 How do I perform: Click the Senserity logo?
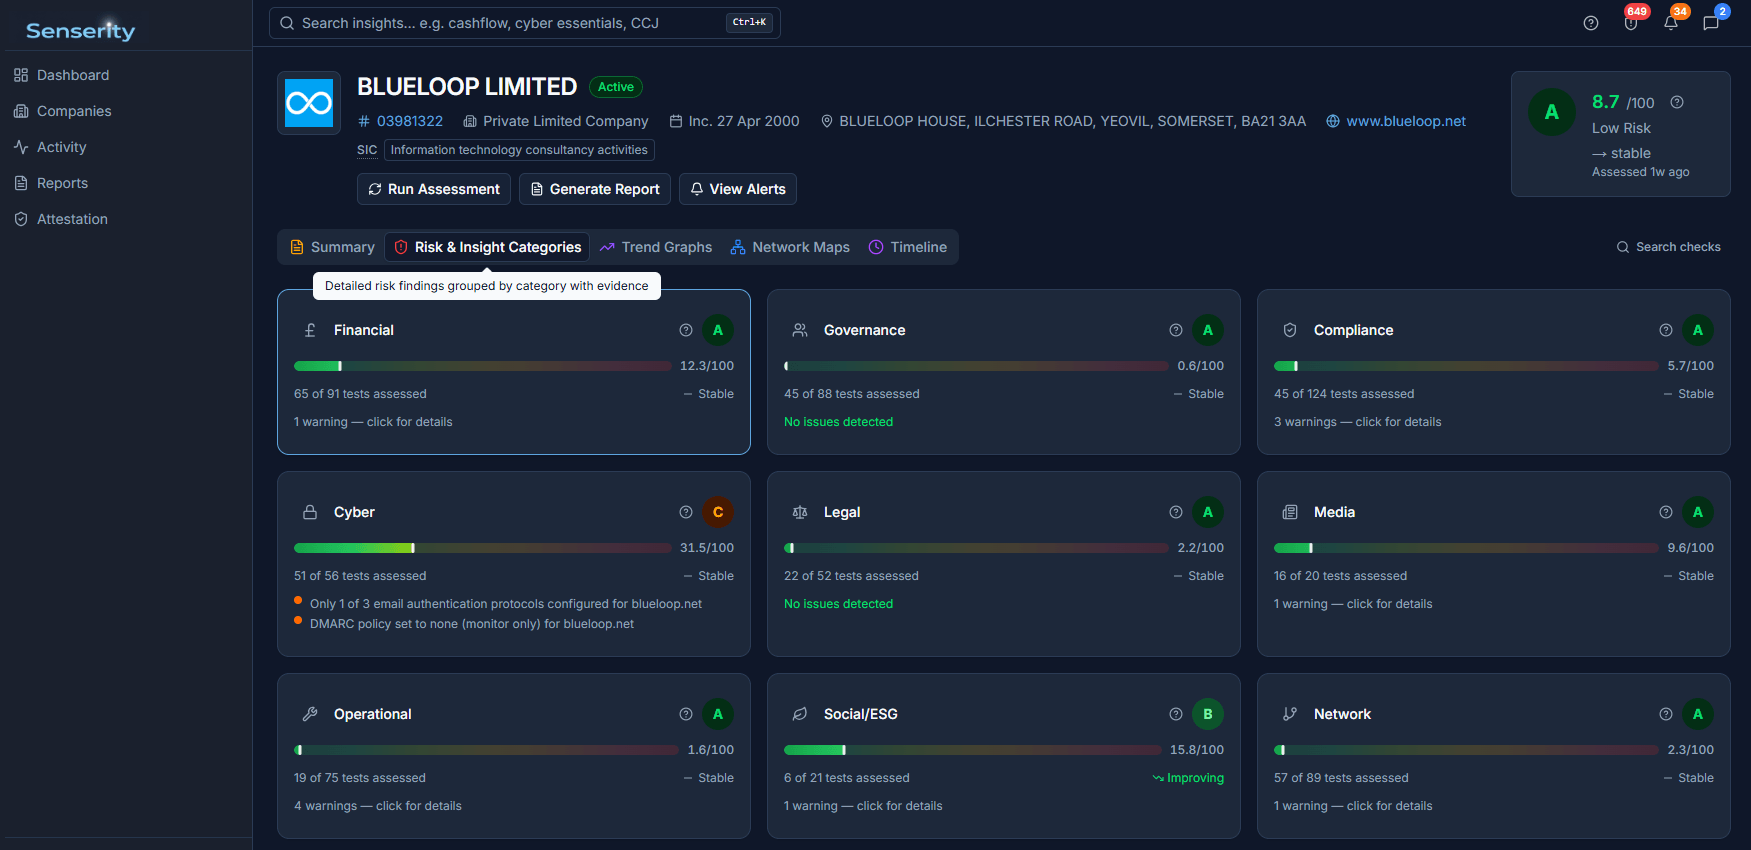[x=80, y=30]
